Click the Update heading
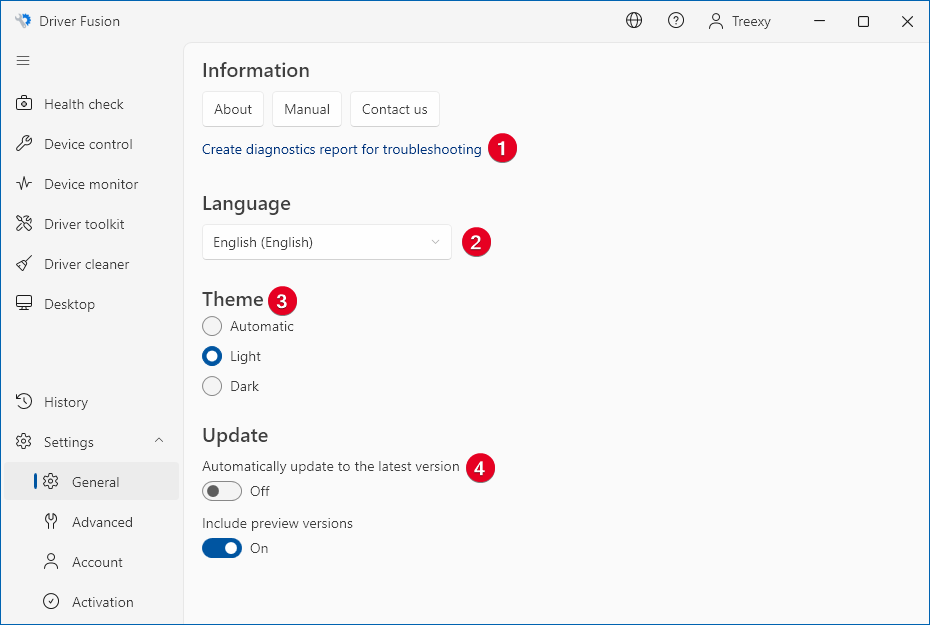The height and width of the screenshot is (625, 930). tap(235, 435)
